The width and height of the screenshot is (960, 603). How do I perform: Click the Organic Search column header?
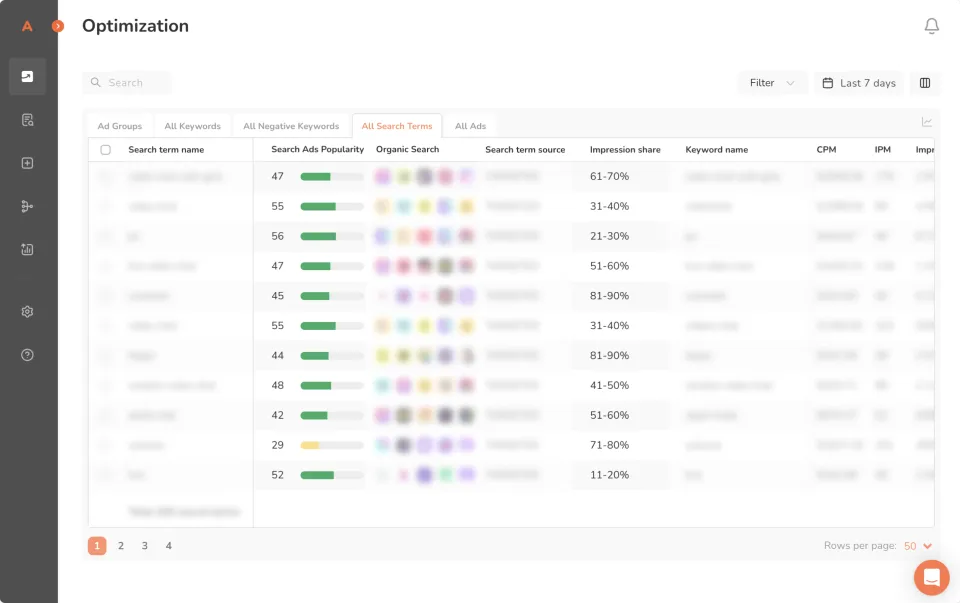point(407,149)
